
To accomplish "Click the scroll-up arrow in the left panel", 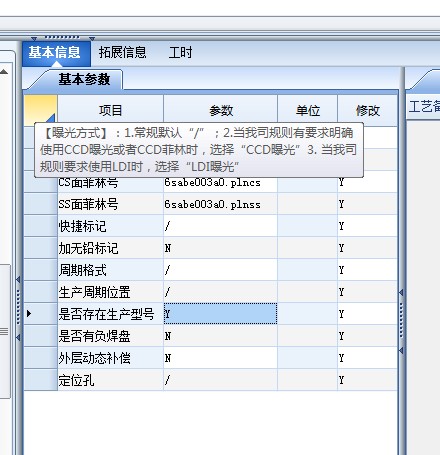I will [x=4, y=71].
